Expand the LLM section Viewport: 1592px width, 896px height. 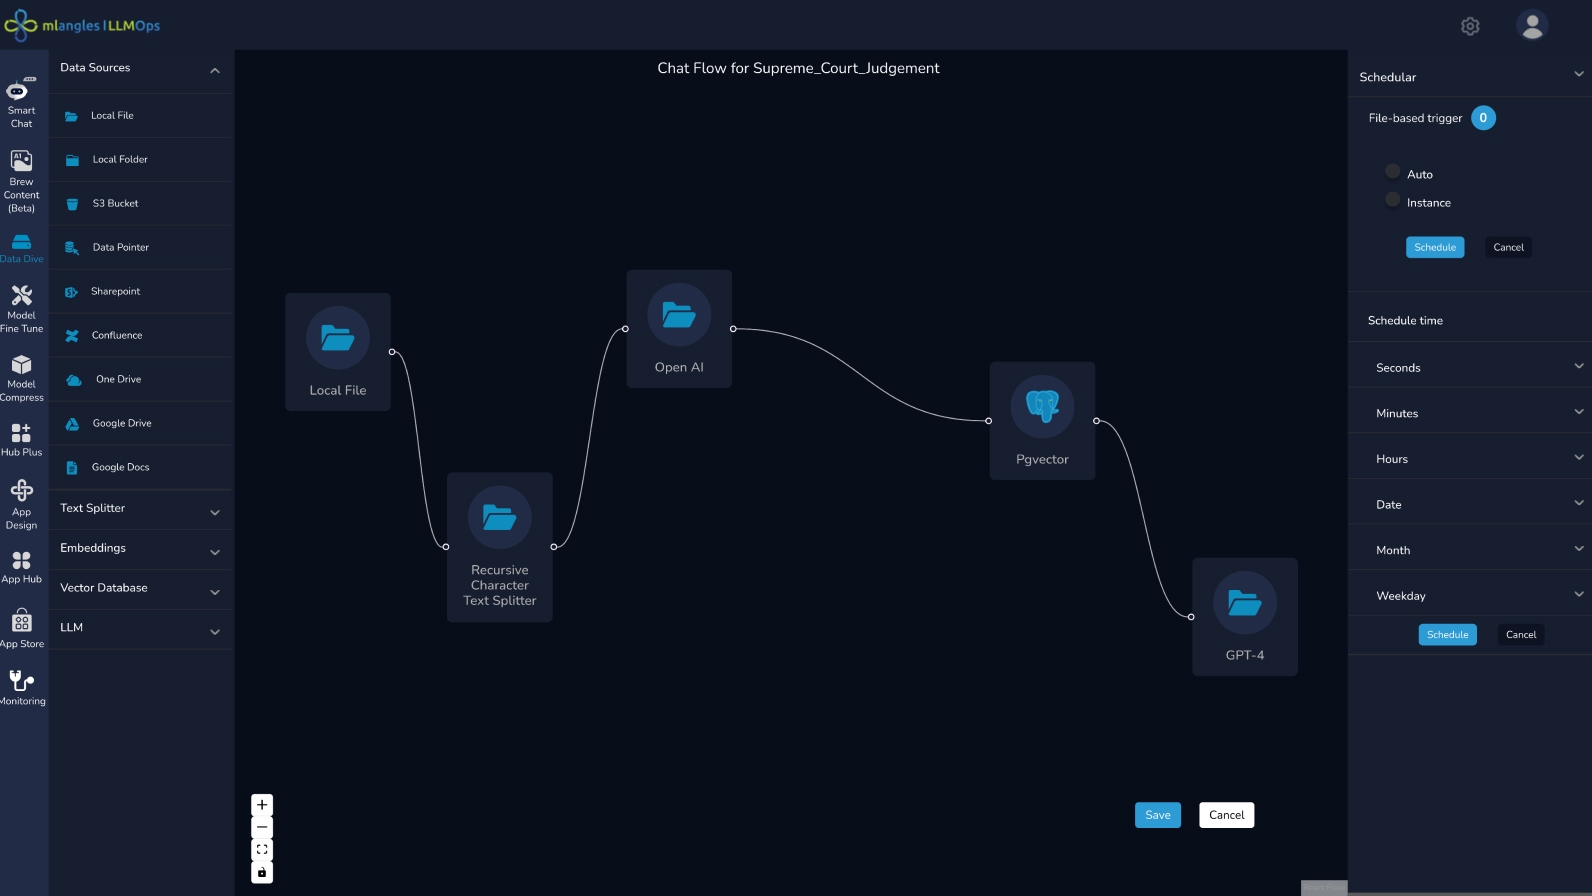coord(215,632)
